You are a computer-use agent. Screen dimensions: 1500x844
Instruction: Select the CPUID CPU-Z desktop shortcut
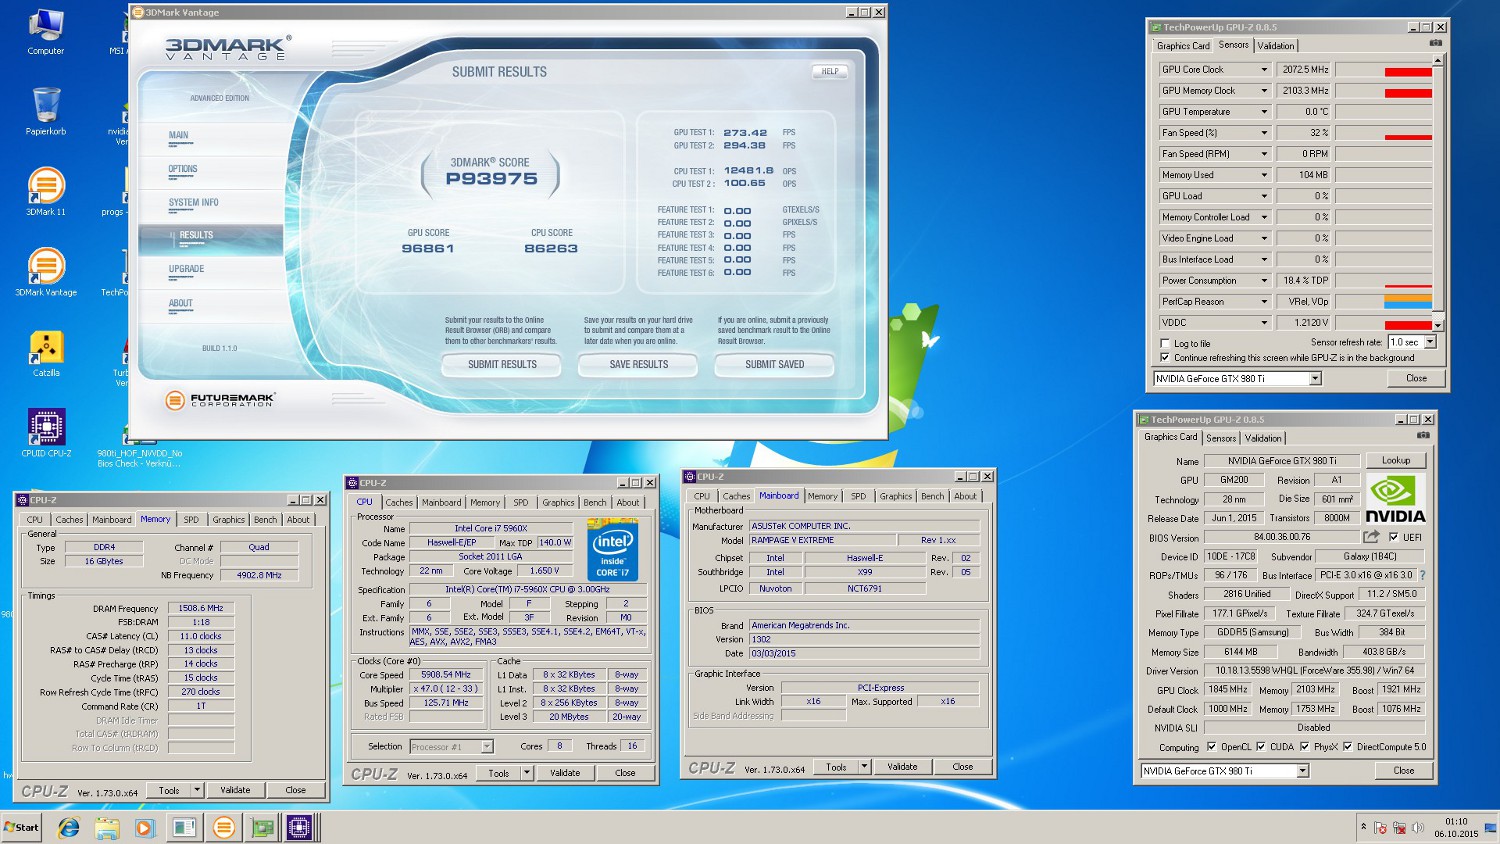point(46,433)
